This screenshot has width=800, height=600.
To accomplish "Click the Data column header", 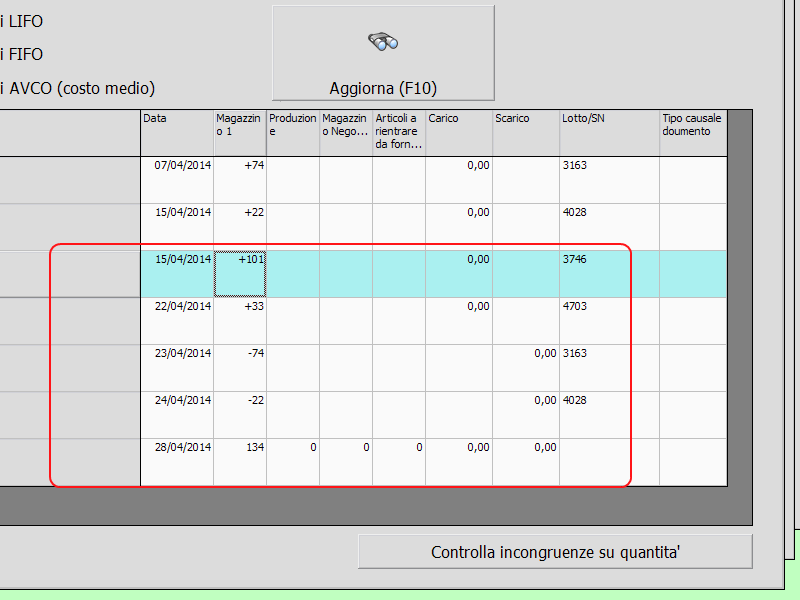I will pyautogui.click(x=177, y=133).
